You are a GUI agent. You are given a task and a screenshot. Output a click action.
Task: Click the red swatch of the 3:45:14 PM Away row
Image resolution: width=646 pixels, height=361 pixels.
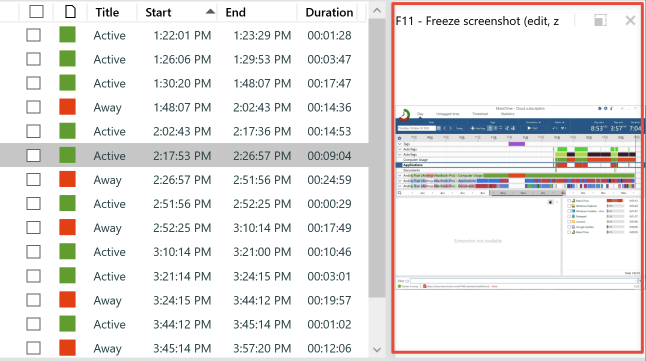point(67,348)
